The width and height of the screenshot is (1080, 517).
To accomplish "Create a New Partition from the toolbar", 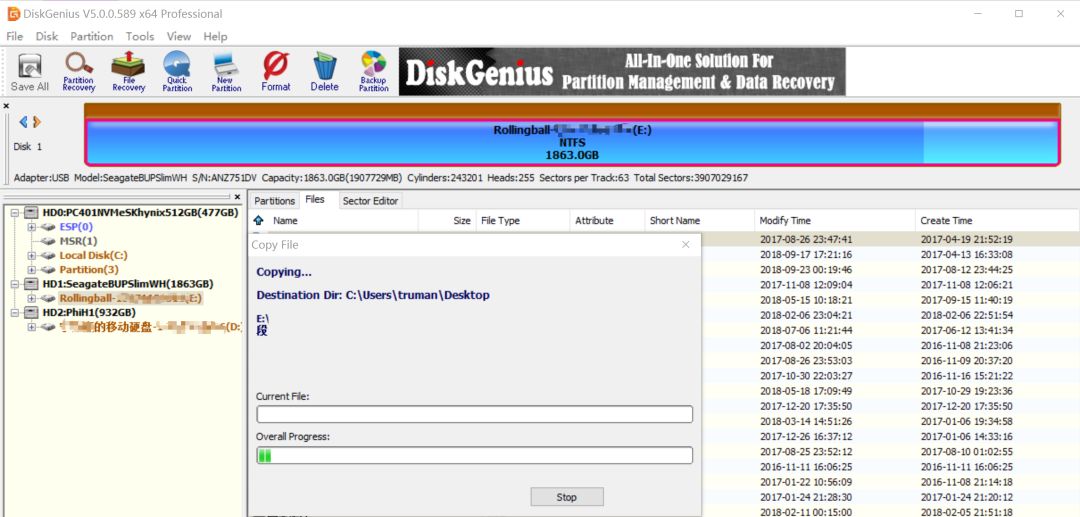I will click(x=226, y=71).
